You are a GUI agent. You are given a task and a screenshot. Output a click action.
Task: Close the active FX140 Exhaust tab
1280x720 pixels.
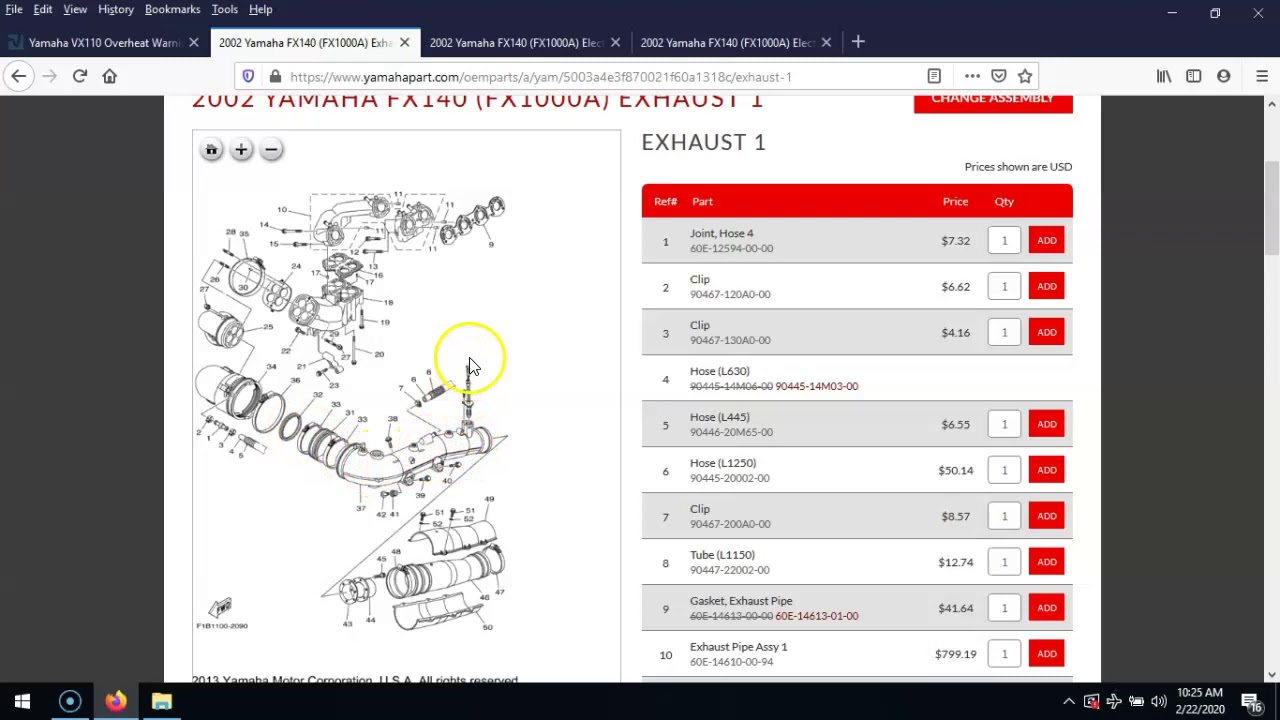404,42
